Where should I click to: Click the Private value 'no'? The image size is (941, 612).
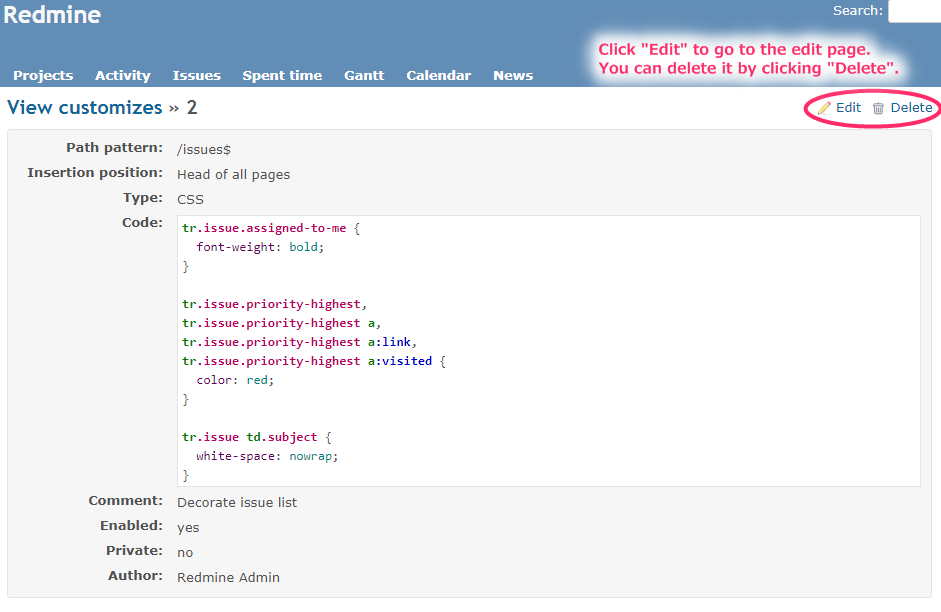point(185,553)
